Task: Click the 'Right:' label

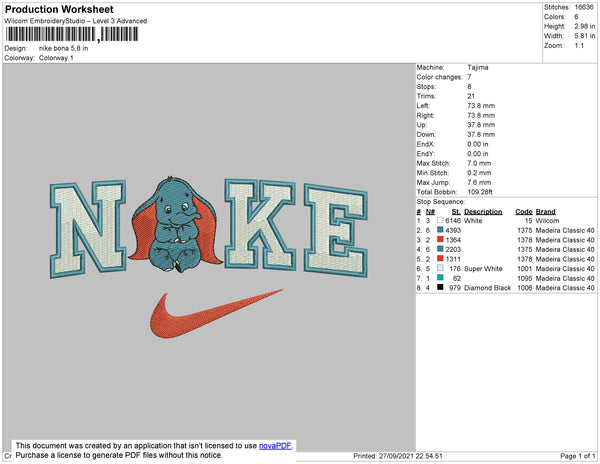Action: tap(425, 115)
